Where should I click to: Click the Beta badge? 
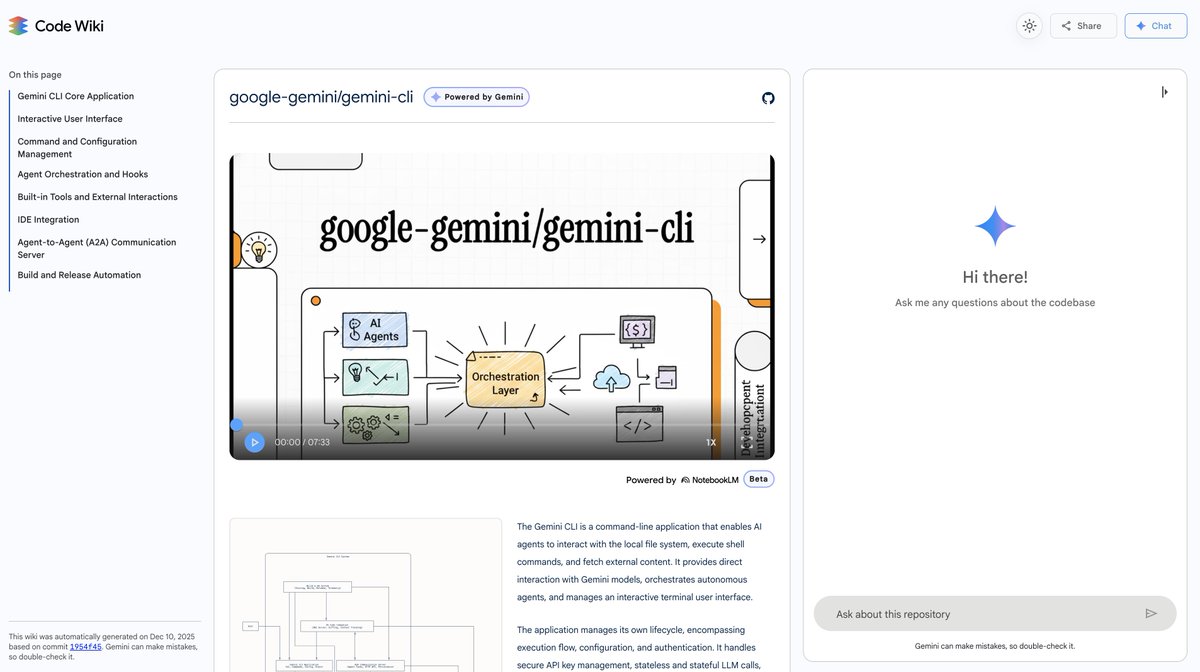pos(759,479)
